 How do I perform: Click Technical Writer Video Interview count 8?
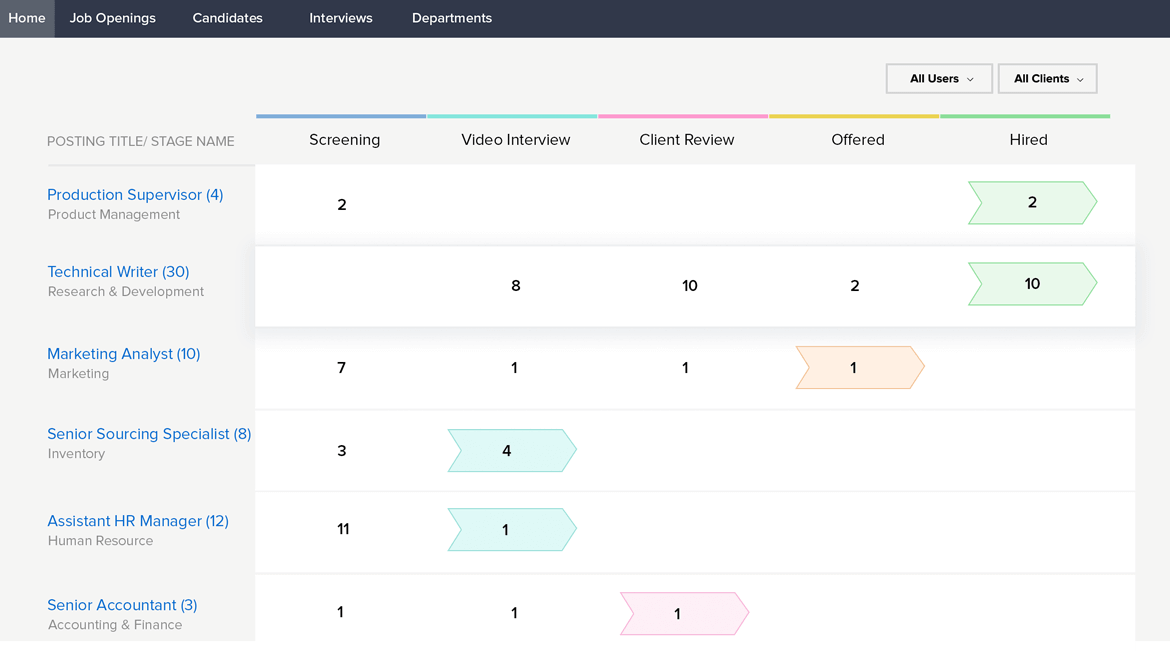(x=516, y=285)
